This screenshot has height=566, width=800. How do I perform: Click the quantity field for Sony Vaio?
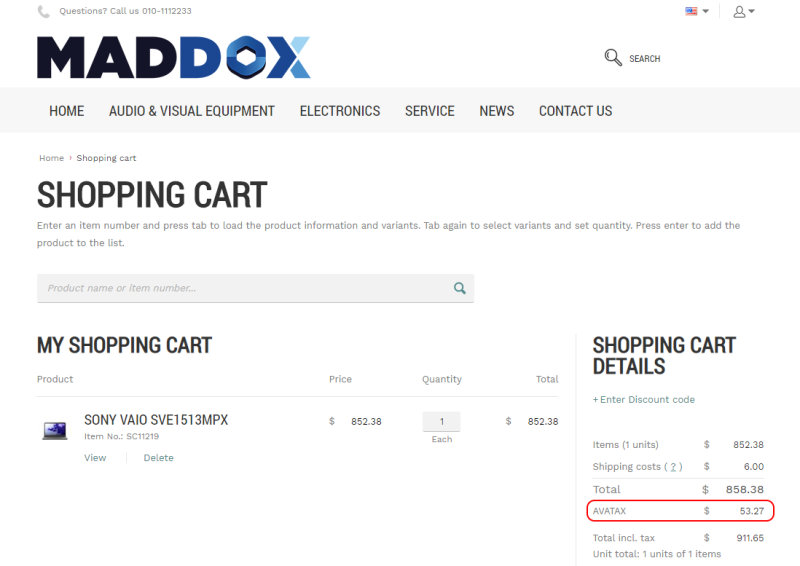pyautogui.click(x=441, y=422)
